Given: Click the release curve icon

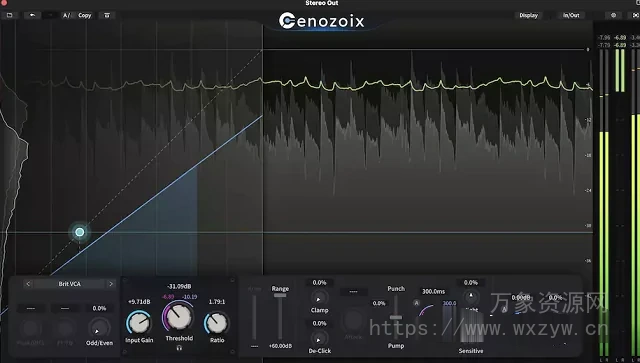Looking at the screenshot, I should [427, 311].
